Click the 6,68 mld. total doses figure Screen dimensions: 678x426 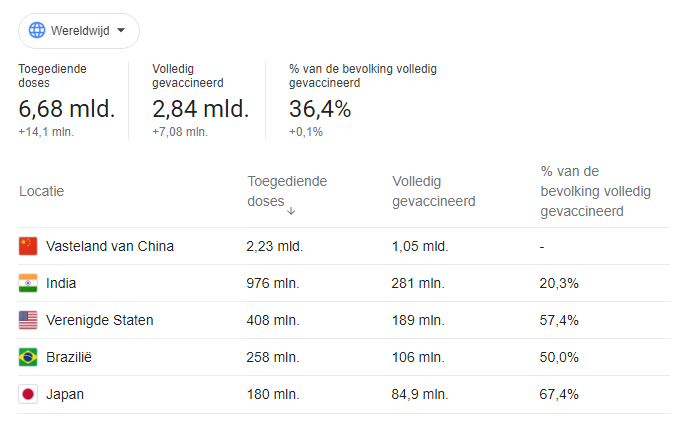pyautogui.click(x=66, y=109)
